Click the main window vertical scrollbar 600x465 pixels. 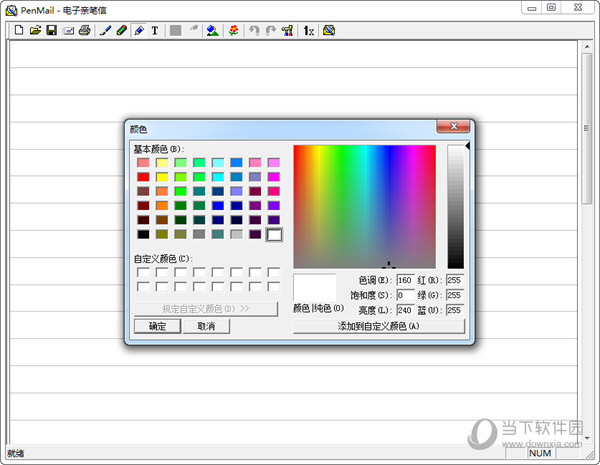tap(587, 240)
